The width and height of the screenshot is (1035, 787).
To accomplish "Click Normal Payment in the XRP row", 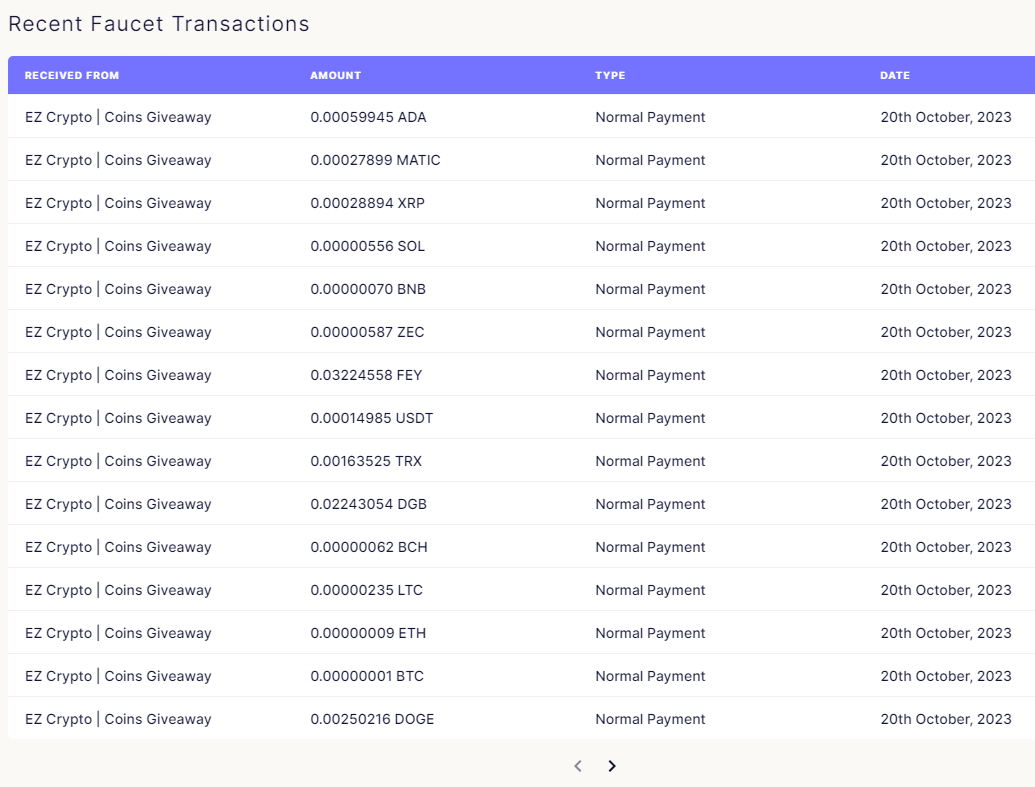I will pos(650,203).
